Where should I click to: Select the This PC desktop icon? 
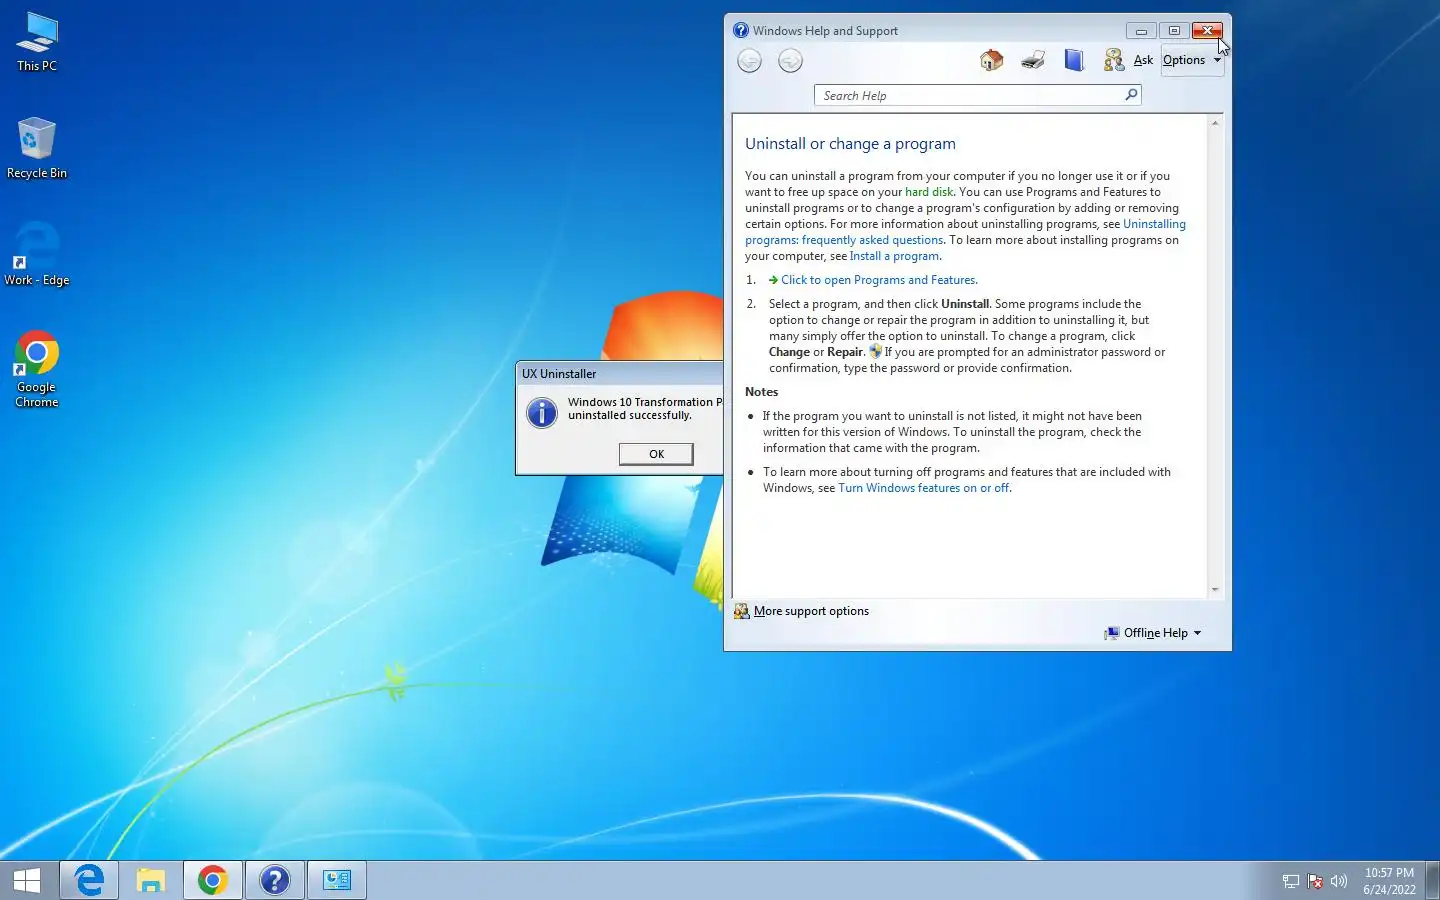[37, 42]
